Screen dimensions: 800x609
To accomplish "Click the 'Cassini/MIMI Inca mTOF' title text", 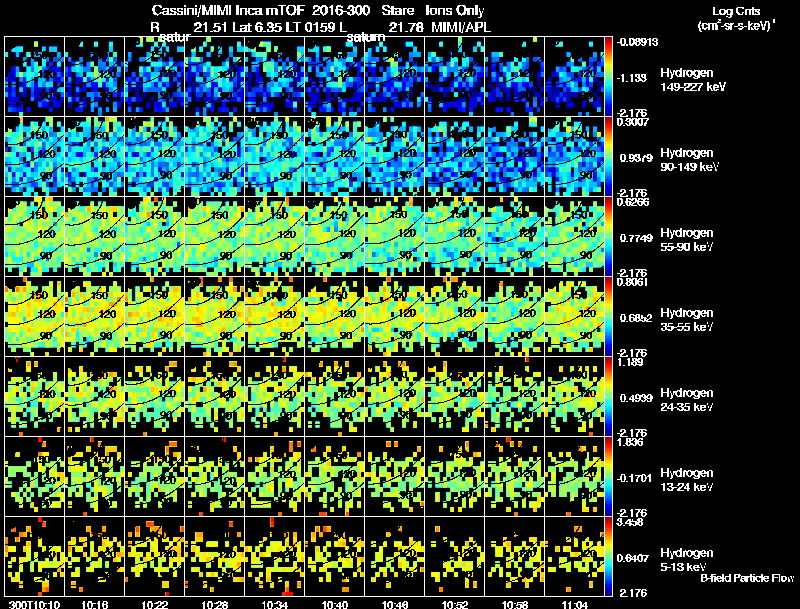I will [228, 10].
